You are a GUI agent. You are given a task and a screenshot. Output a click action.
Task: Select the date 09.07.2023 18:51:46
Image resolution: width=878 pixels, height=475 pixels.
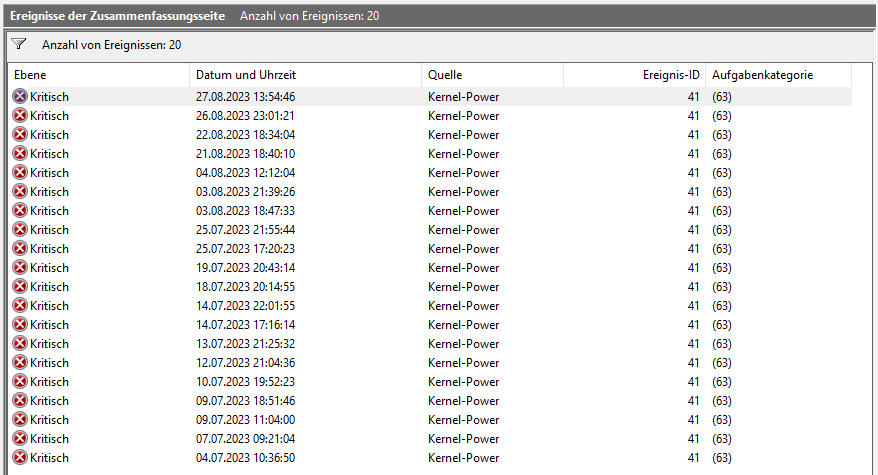click(x=245, y=402)
